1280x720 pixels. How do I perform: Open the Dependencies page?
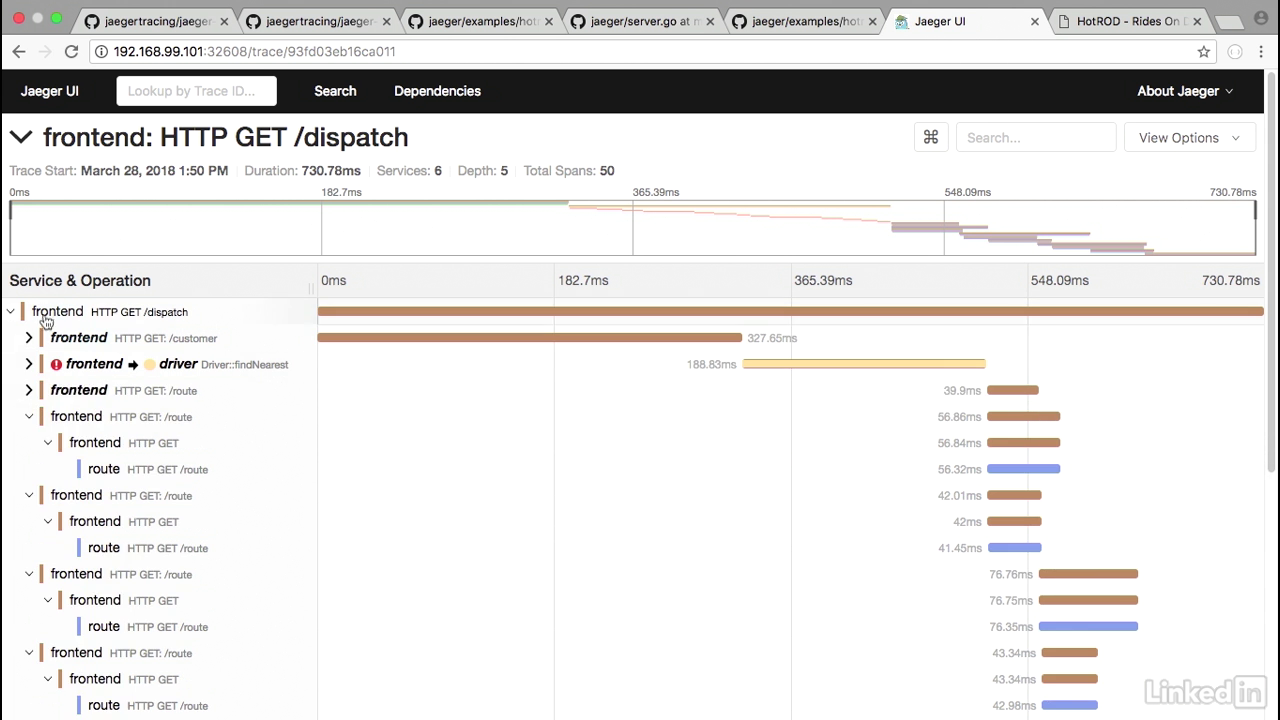(x=437, y=91)
